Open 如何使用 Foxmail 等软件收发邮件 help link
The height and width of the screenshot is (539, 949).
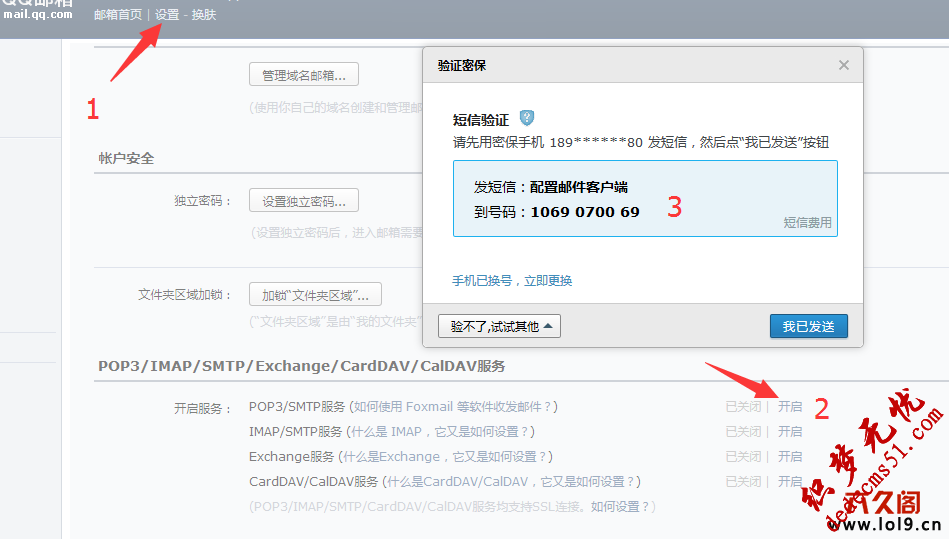pos(453,407)
